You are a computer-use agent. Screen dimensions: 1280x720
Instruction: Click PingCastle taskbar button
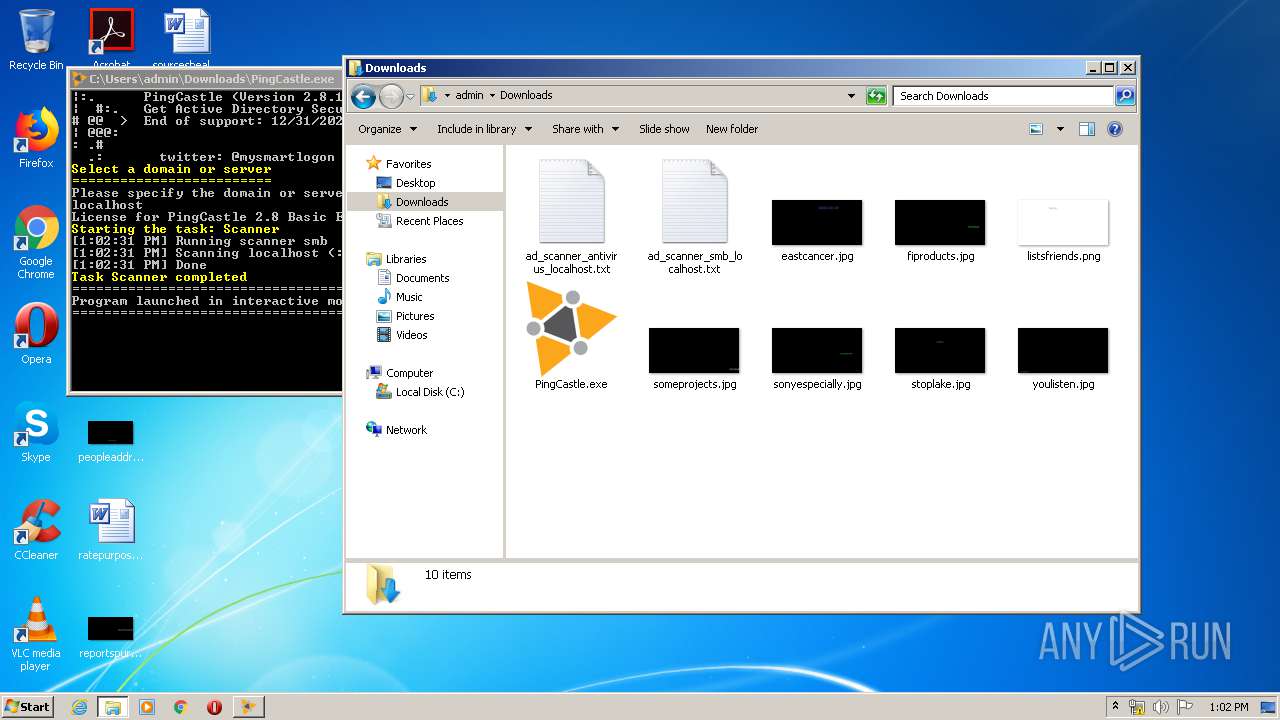click(248, 707)
